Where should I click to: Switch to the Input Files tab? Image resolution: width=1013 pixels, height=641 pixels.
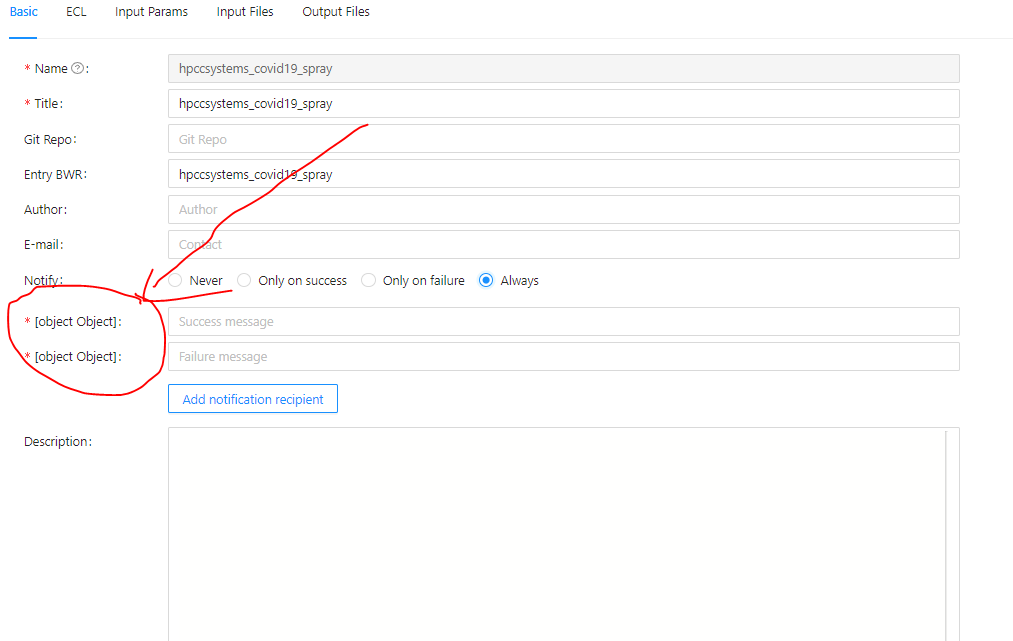[245, 12]
